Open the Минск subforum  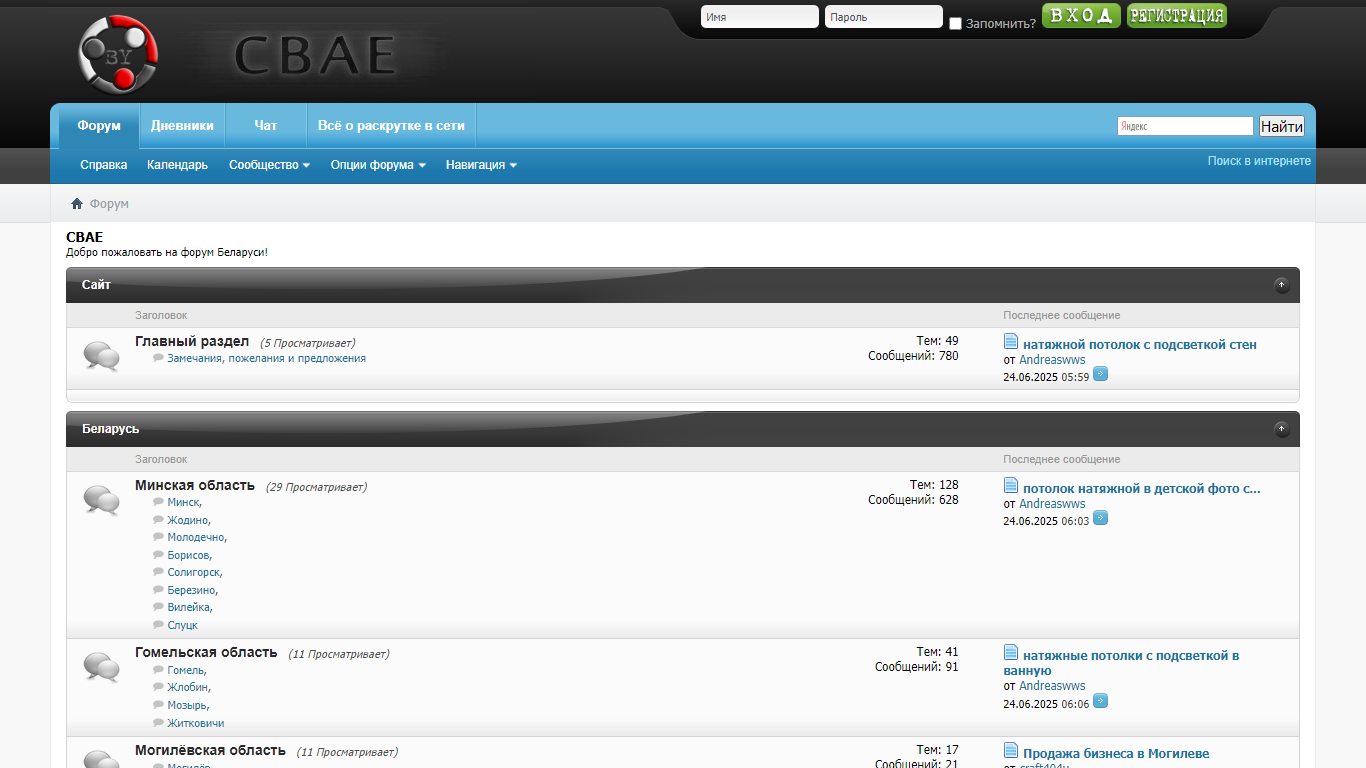pyautogui.click(x=183, y=502)
